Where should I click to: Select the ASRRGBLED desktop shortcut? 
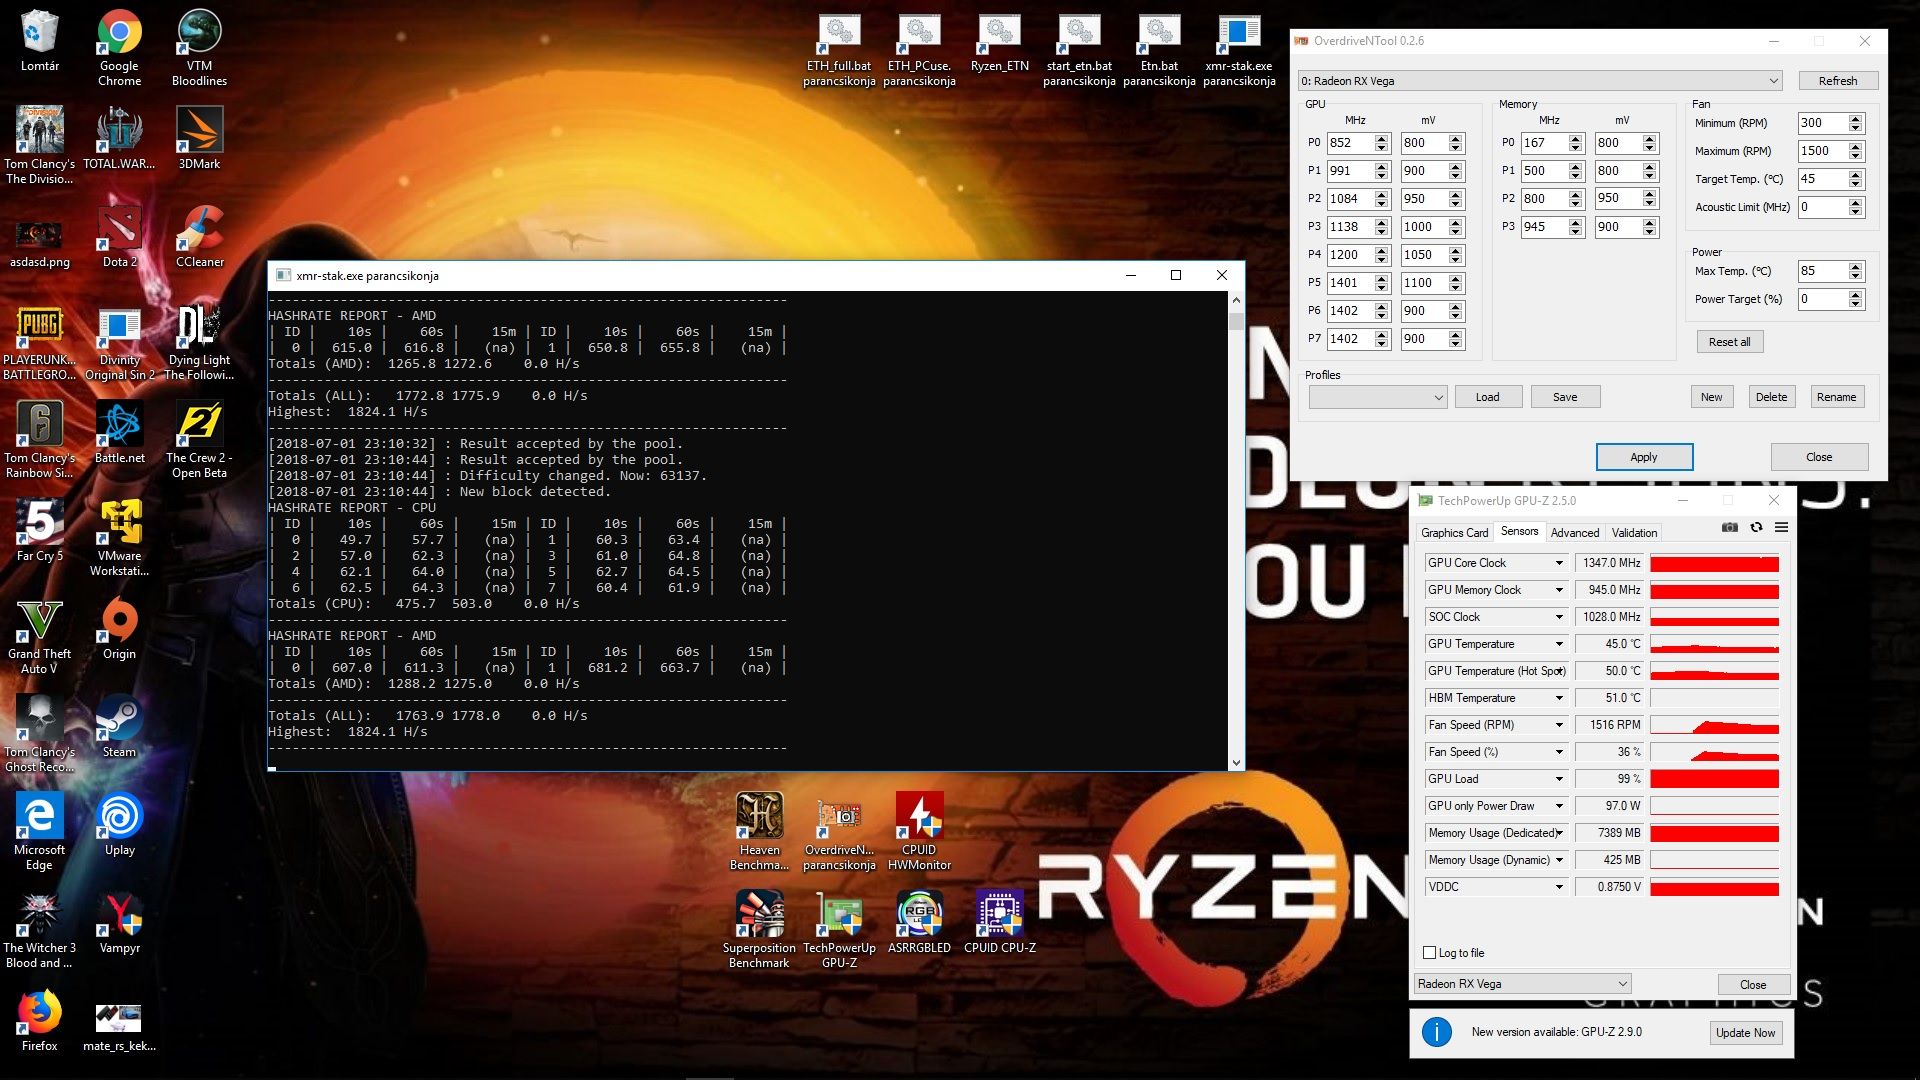(x=919, y=922)
